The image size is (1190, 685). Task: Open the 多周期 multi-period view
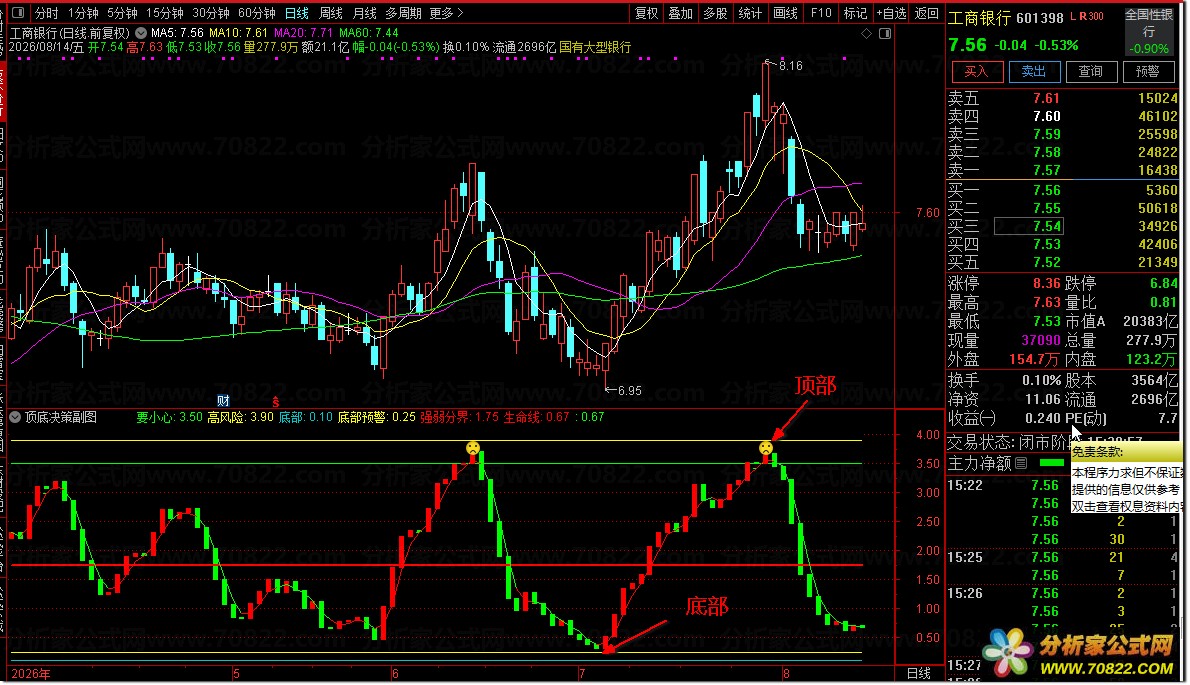tap(403, 13)
